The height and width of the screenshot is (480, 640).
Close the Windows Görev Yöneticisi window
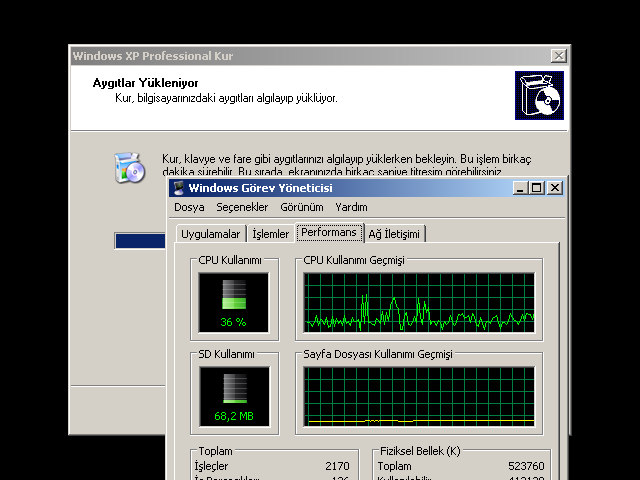tap(555, 188)
